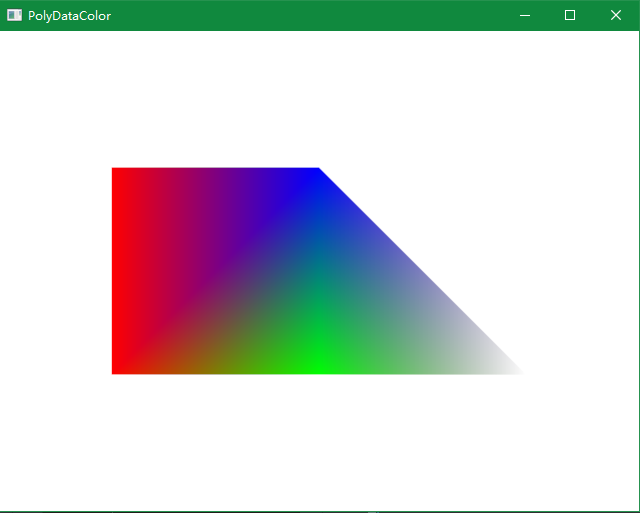Screen dimensions: 640x513
Task: Close the PolyDataColor window
Action: pyautogui.click(x=616, y=16)
